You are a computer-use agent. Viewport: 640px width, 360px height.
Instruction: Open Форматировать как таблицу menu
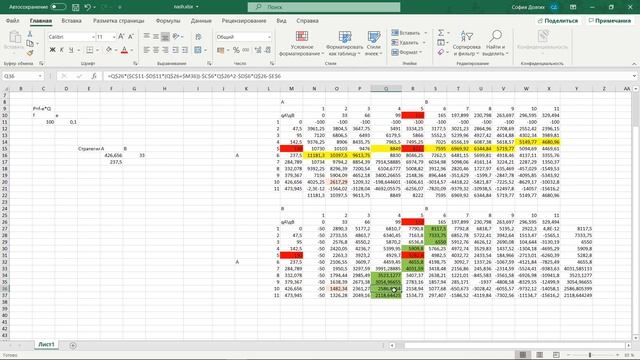pos(344,43)
